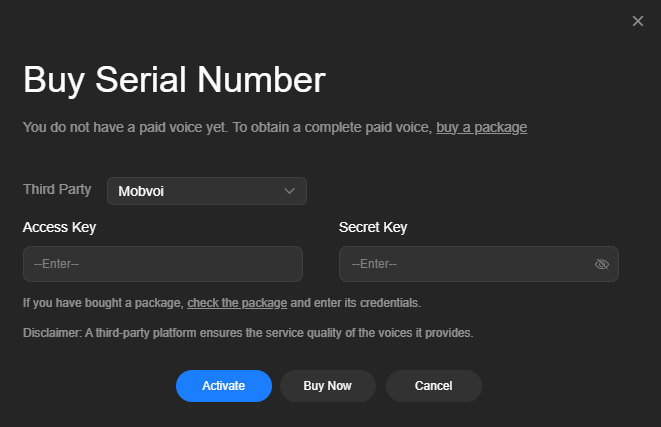This screenshot has width=661, height=427.
Task: Toggle Secret Key visibility eye icon
Action: (602, 264)
